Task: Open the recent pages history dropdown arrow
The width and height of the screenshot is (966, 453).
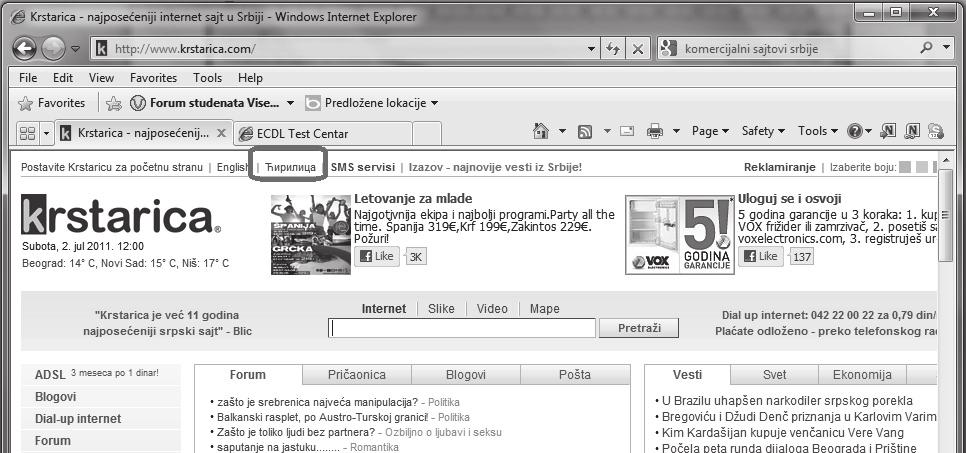Action: click(x=75, y=49)
